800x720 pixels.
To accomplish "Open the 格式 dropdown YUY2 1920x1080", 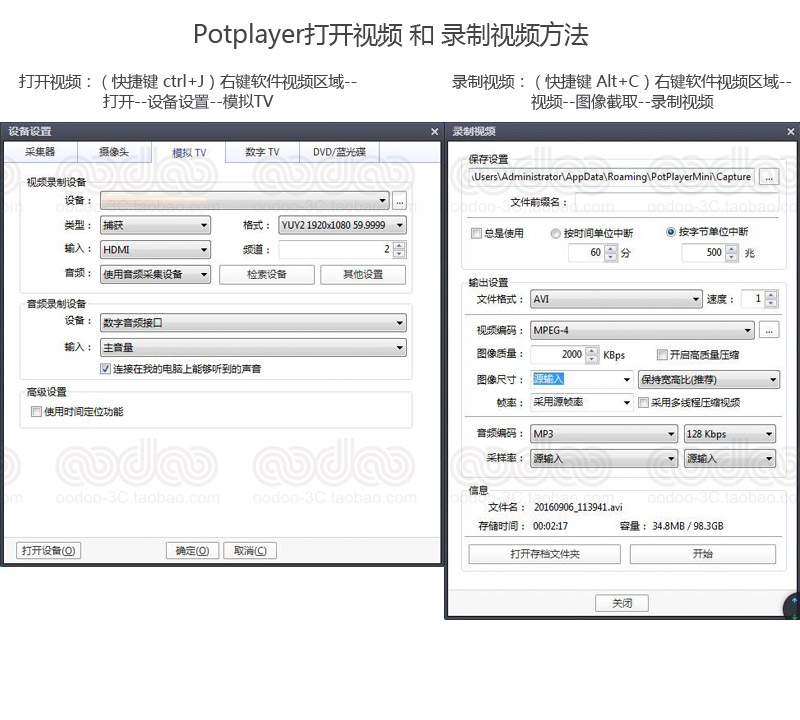I will click(342, 225).
